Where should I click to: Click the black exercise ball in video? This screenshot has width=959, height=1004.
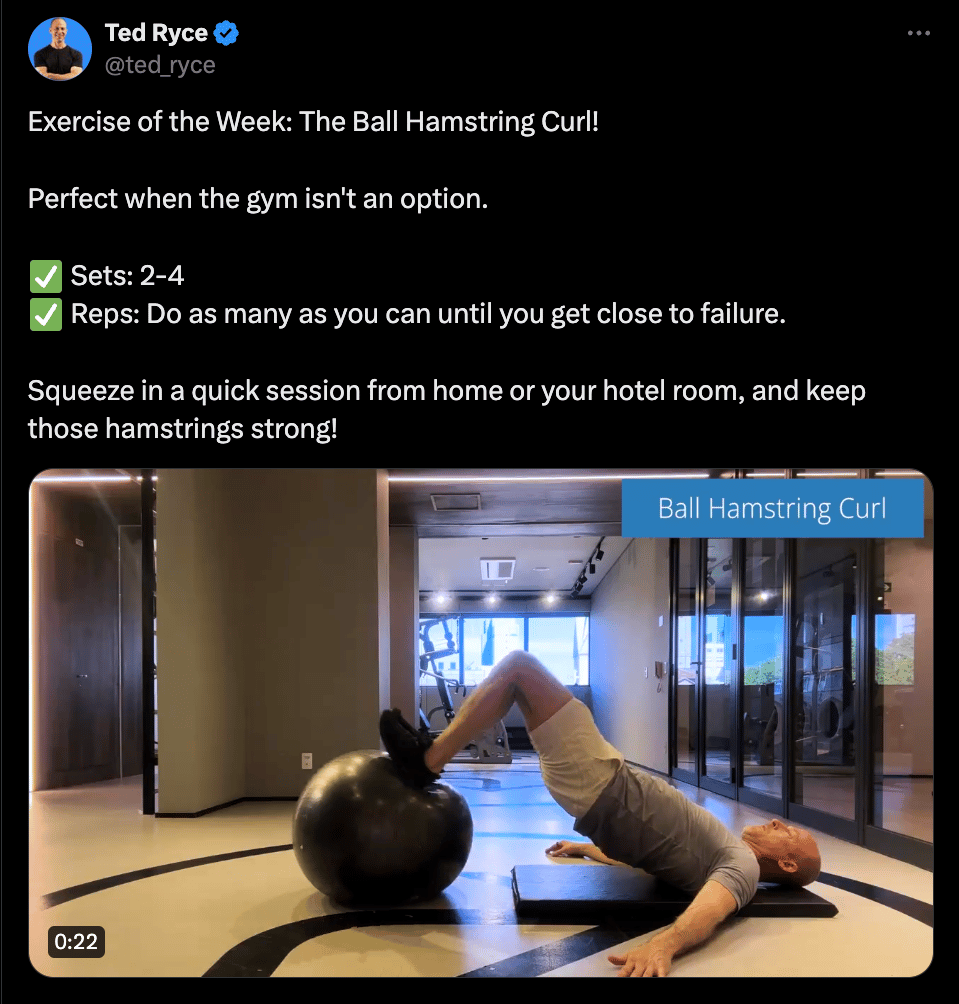[x=382, y=829]
